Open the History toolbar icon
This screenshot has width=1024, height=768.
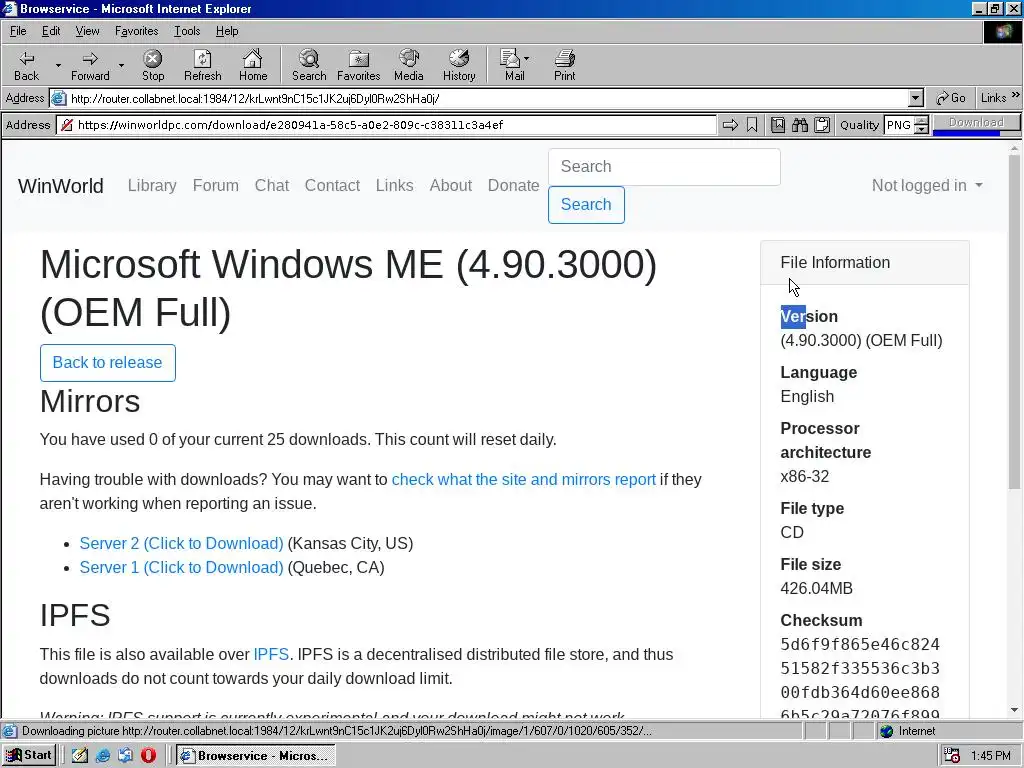point(459,59)
